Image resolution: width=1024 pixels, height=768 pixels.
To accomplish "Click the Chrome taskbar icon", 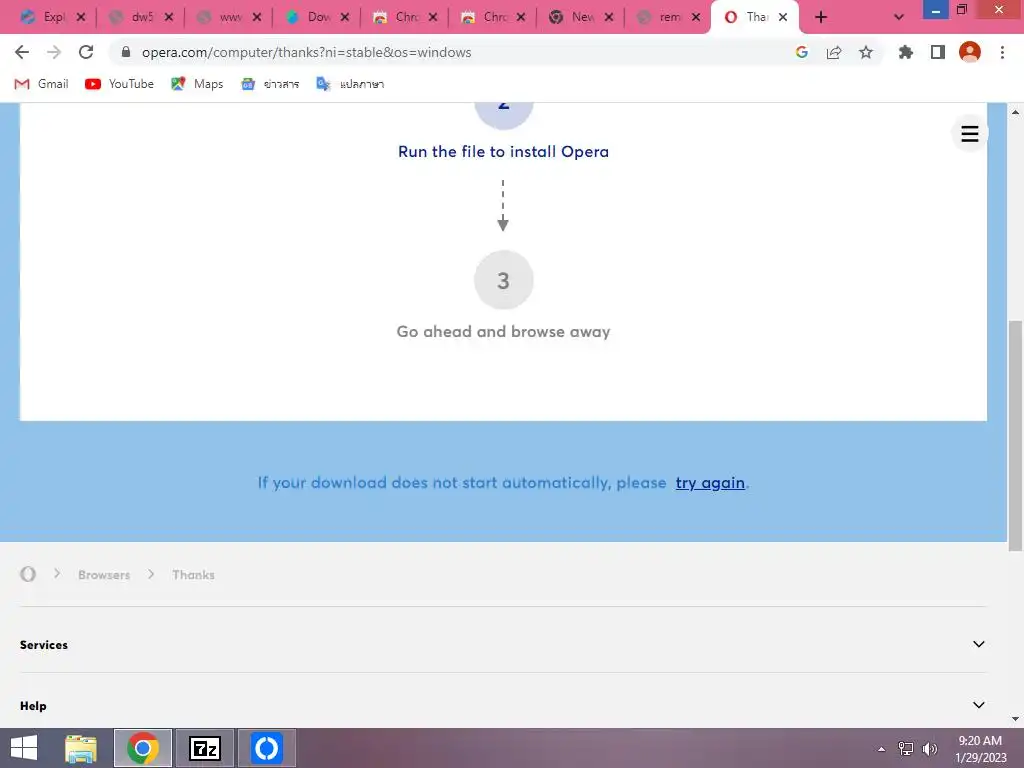I will click(x=143, y=748).
